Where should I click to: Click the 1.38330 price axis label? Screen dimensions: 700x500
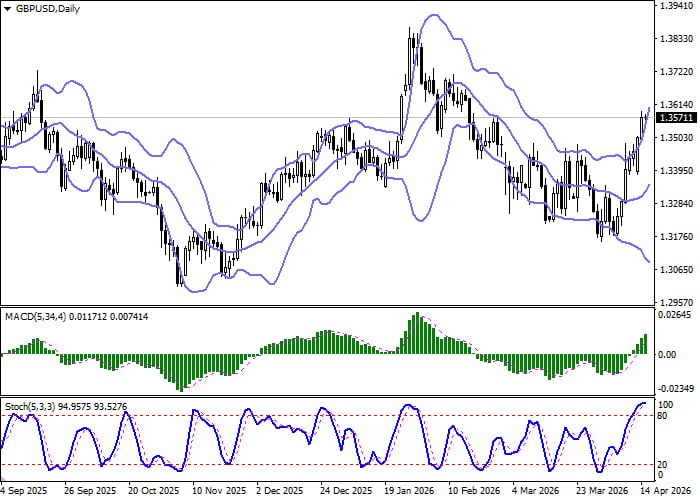click(678, 39)
